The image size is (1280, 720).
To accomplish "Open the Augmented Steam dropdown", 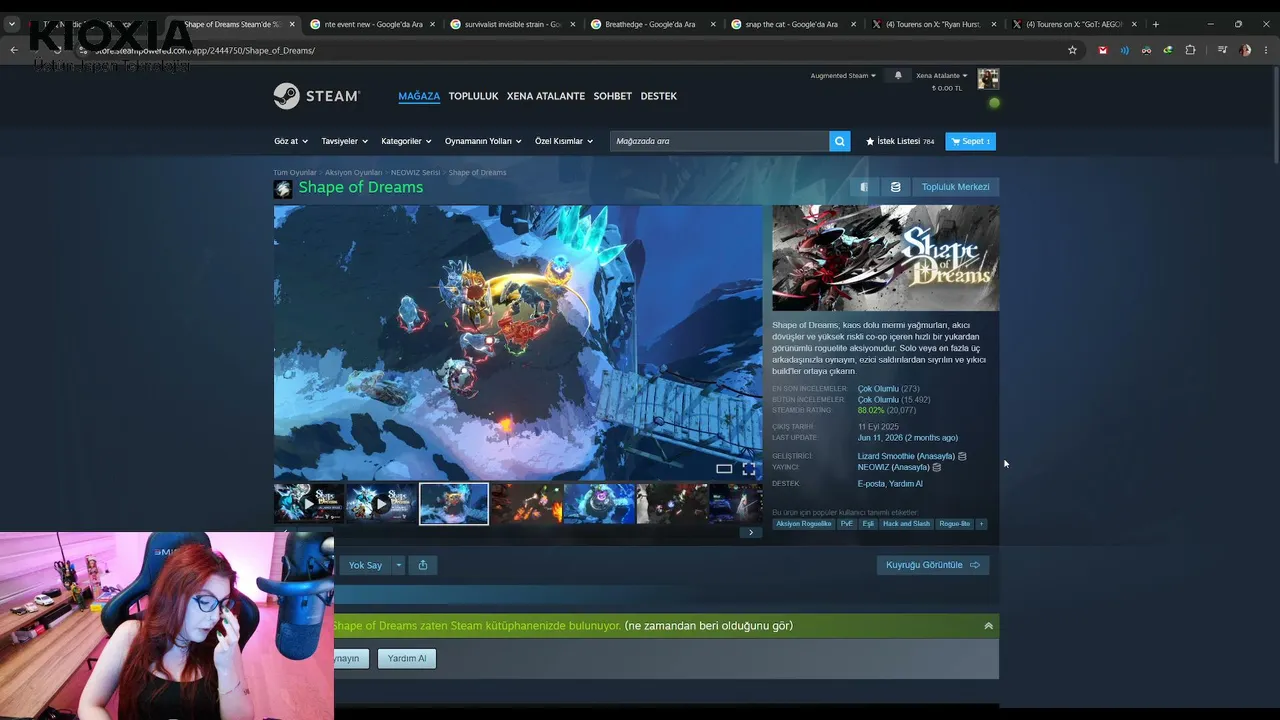I will point(843,75).
